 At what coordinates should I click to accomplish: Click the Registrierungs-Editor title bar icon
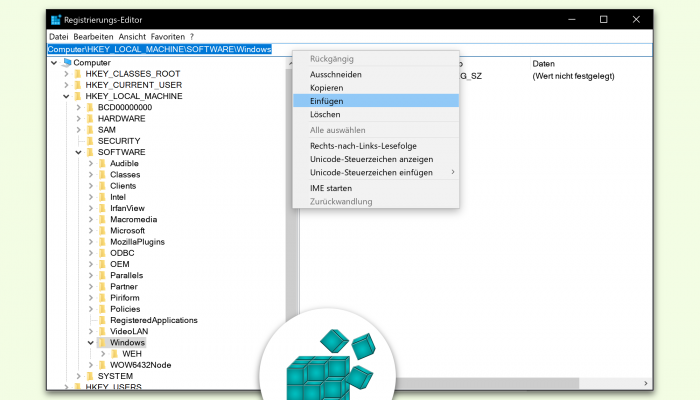pyautogui.click(x=56, y=20)
